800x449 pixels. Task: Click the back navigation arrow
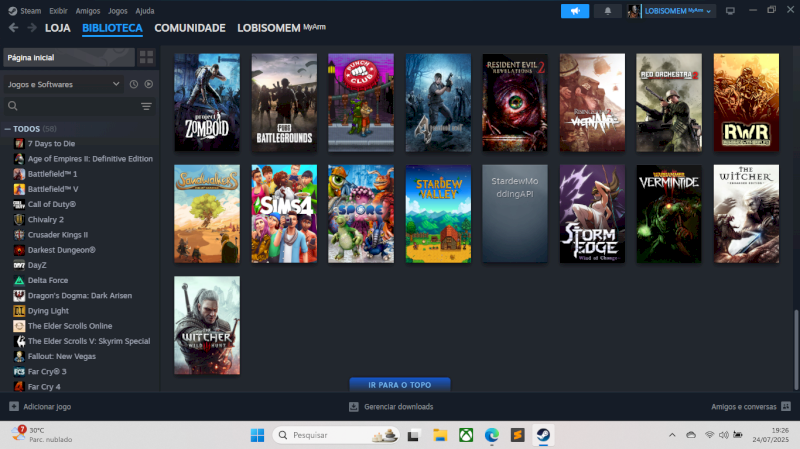click(13, 28)
